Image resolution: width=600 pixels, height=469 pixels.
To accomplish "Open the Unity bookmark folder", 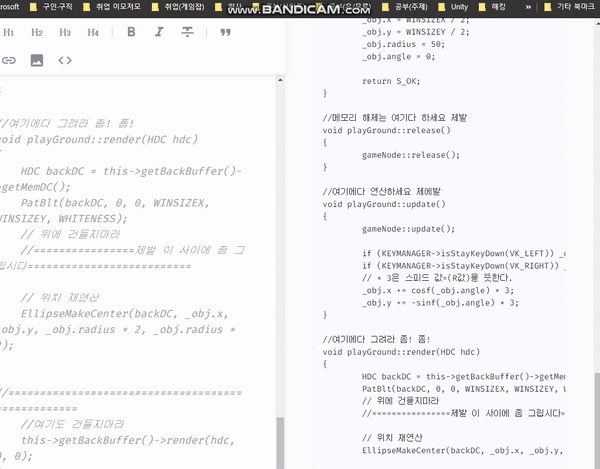I will pos(453,7).
